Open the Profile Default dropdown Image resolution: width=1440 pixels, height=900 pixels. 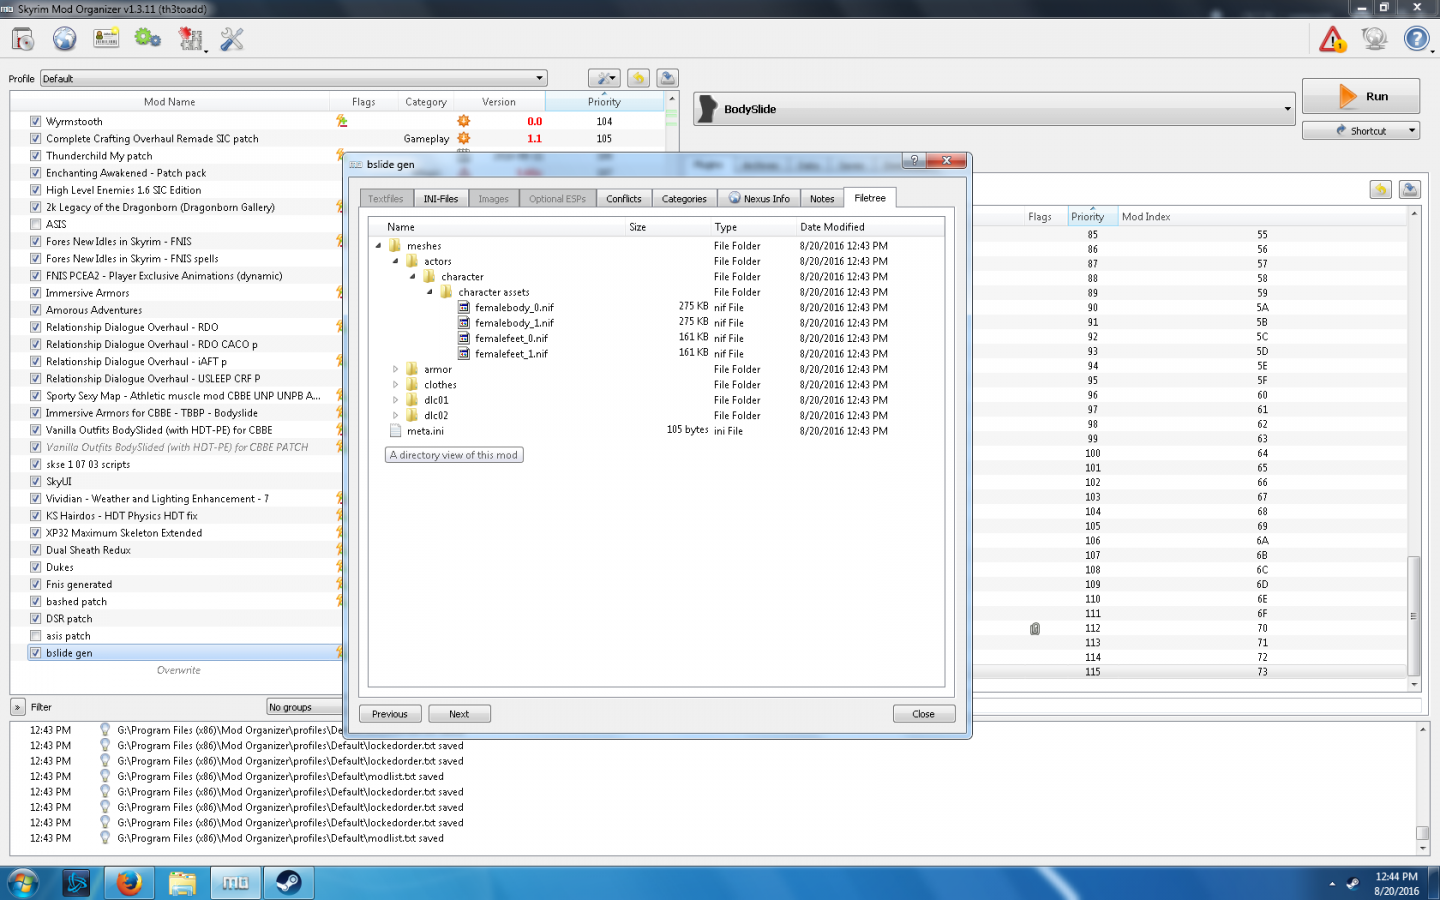click(293, 78)
